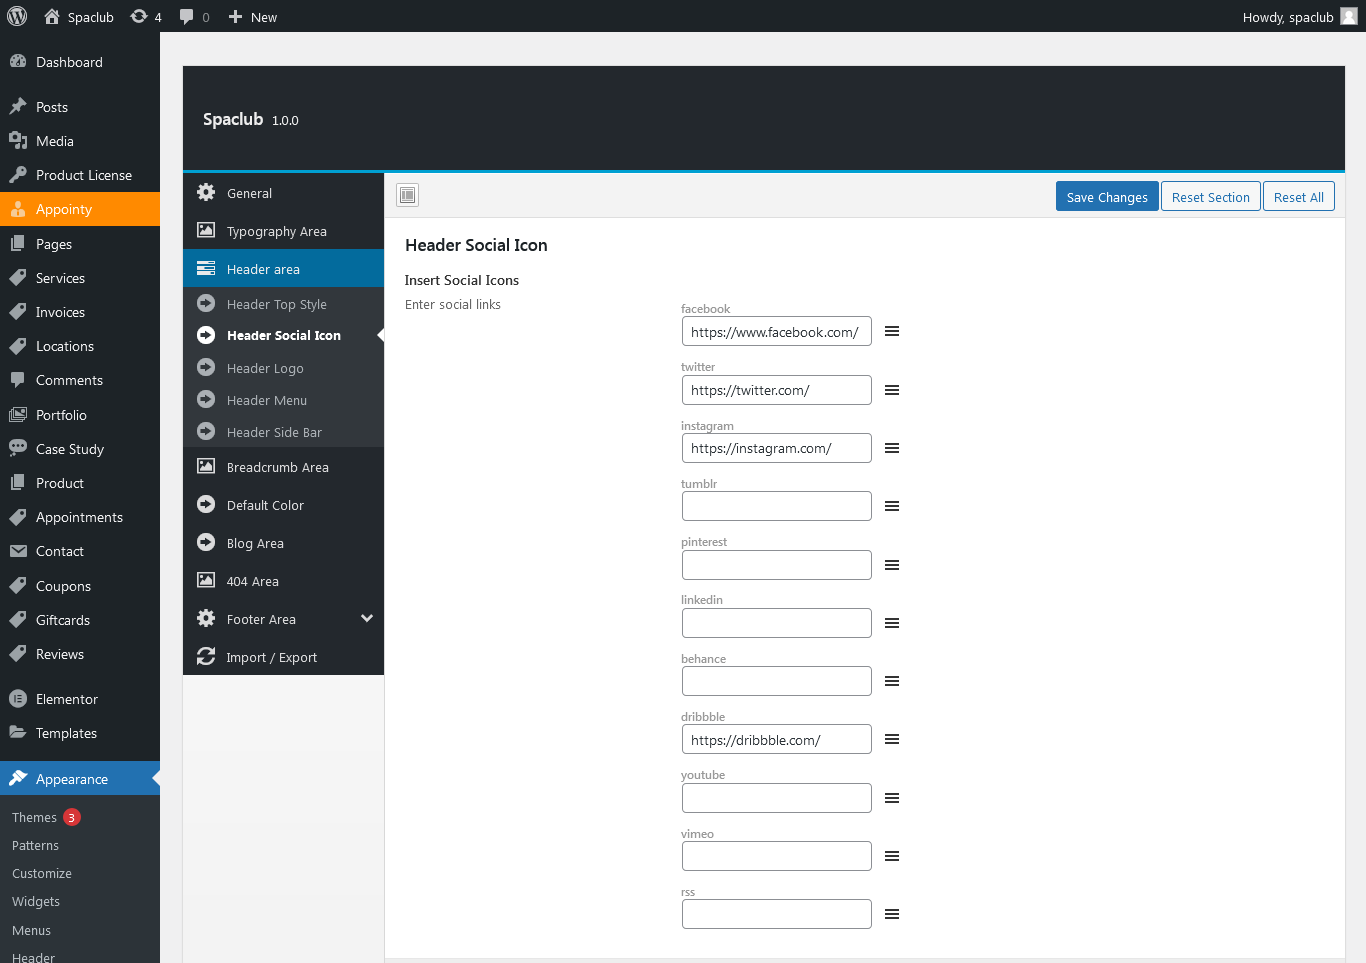Click the Import / Export refresh icon
This screenshot has height=963, width=1366.
pyautogui.click(x=206, y=656)
